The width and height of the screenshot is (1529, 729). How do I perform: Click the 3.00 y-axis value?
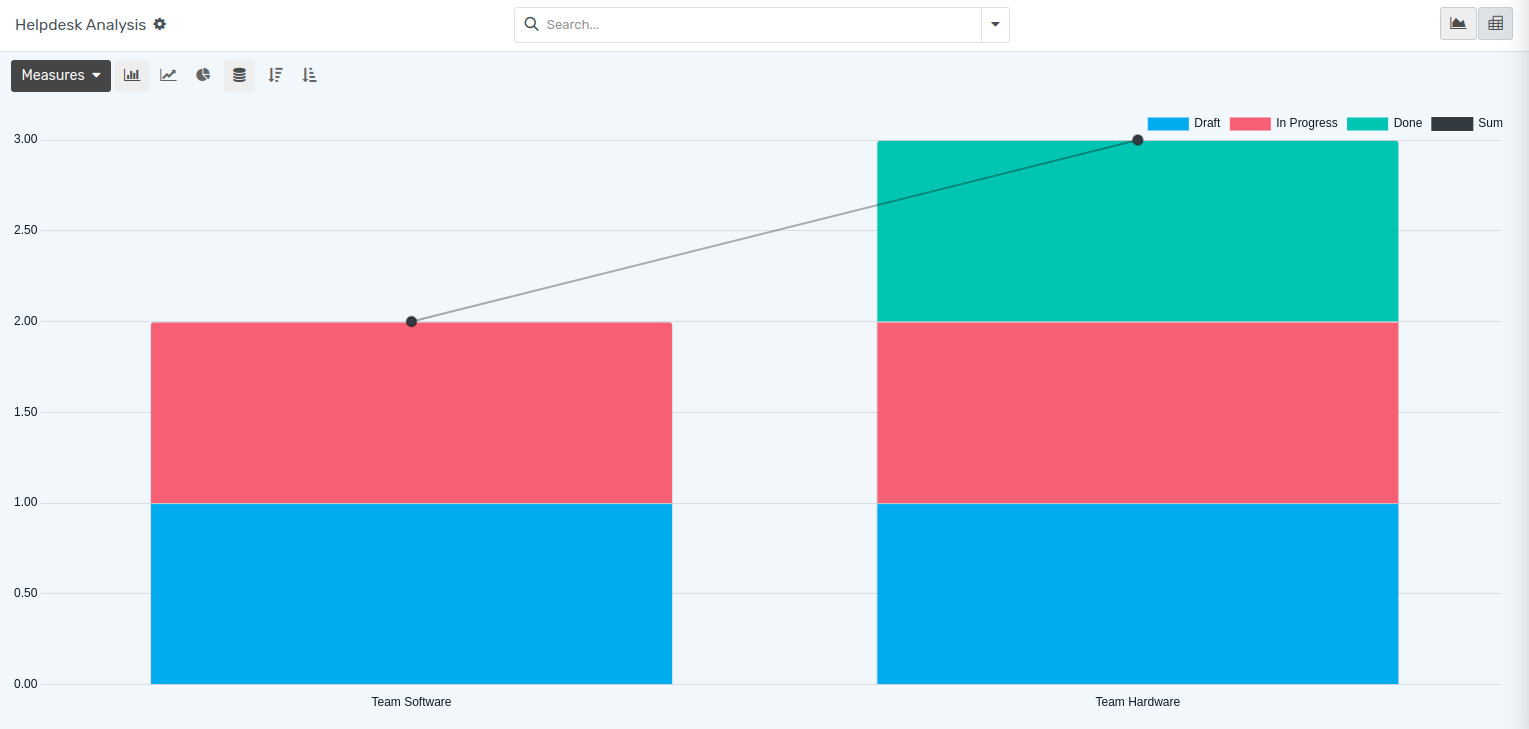26,139
